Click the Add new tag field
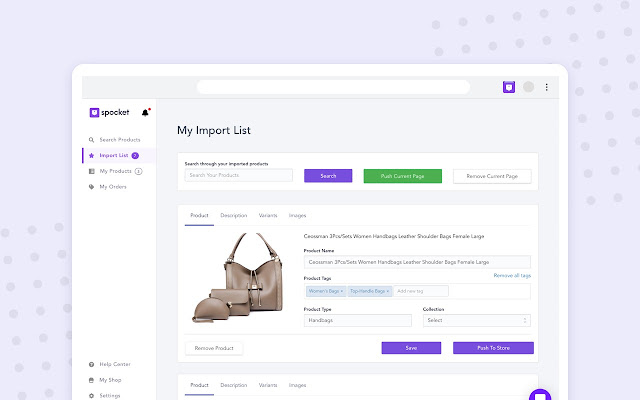 tap(421, 291)
